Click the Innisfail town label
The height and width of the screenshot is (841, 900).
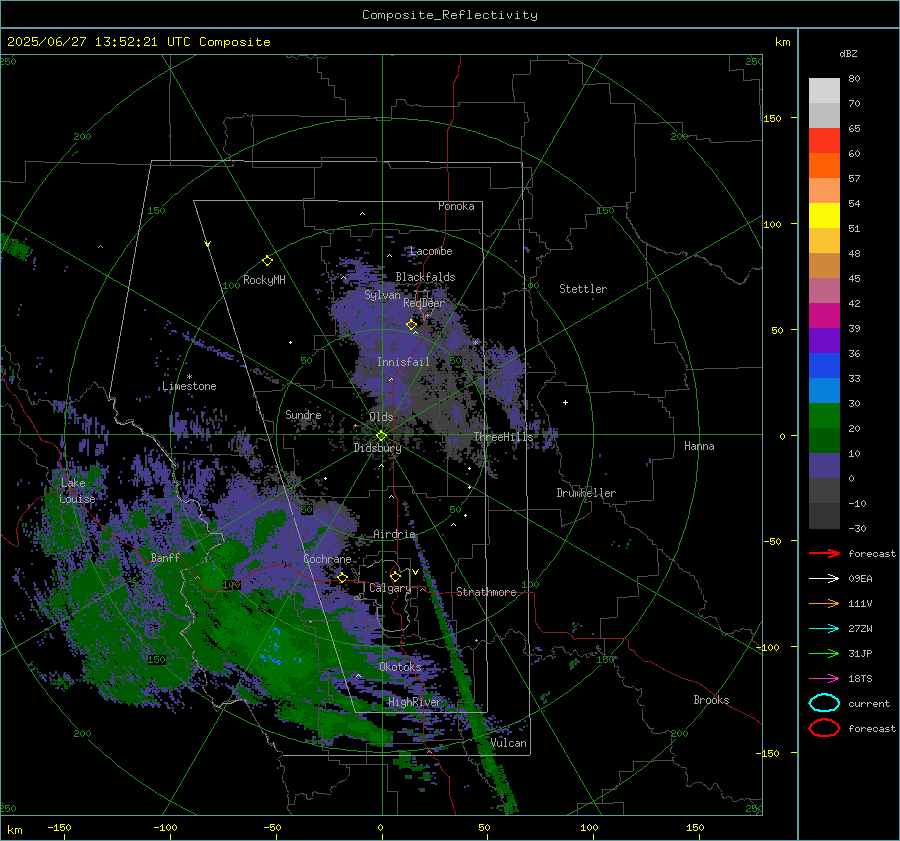(403, 362)
